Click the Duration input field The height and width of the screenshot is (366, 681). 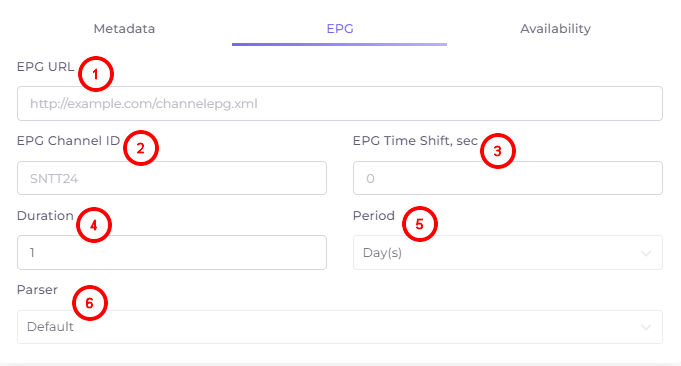point(172,252)
